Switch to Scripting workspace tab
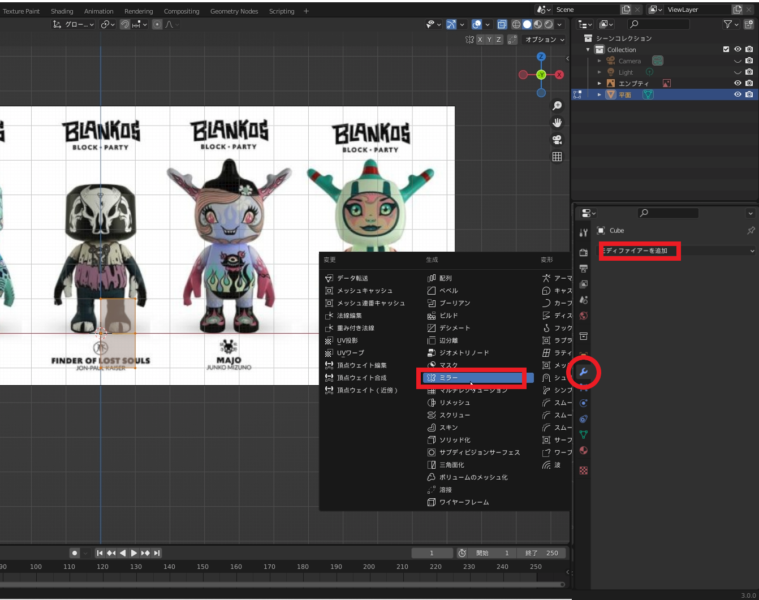The width and height of the screenshot is (759, 600). click(281, 11)
